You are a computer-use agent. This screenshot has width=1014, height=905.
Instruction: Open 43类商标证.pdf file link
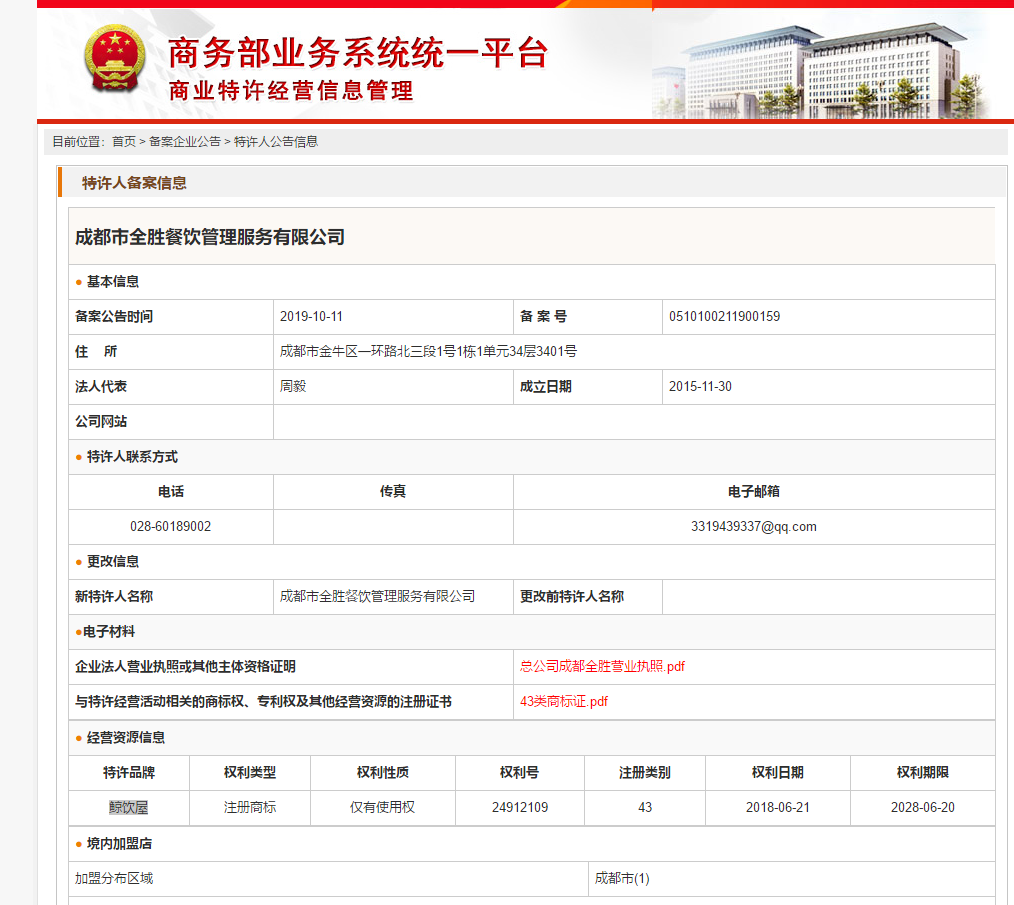(x=564, y=701)
